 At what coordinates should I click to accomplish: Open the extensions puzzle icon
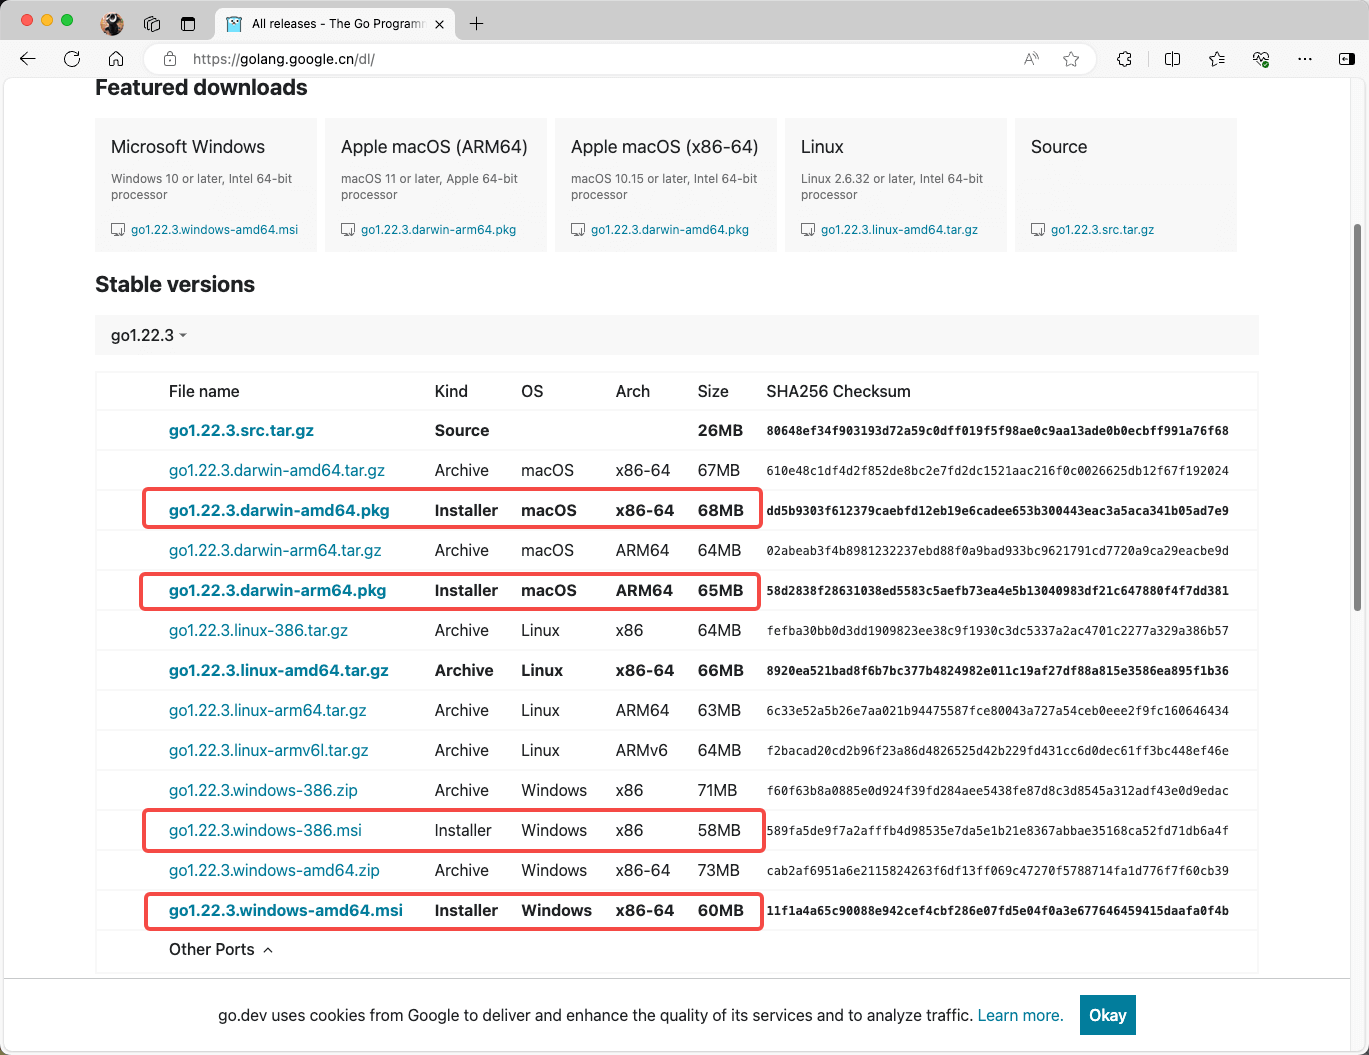(1125, 59)
